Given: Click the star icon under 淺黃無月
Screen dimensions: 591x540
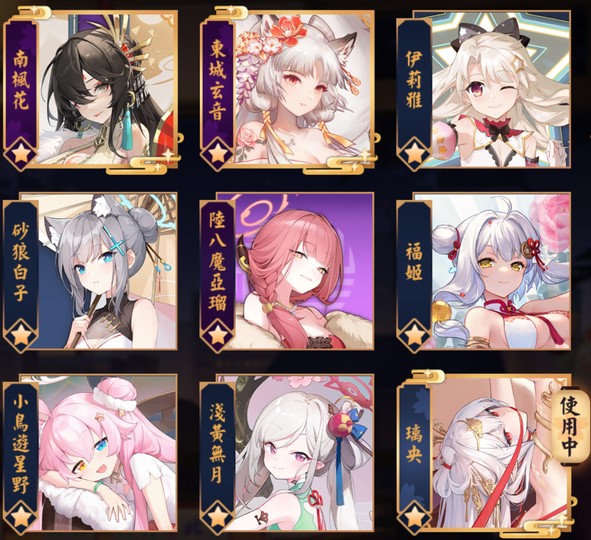Looking at the screenshot, I should tap(217, 517).
